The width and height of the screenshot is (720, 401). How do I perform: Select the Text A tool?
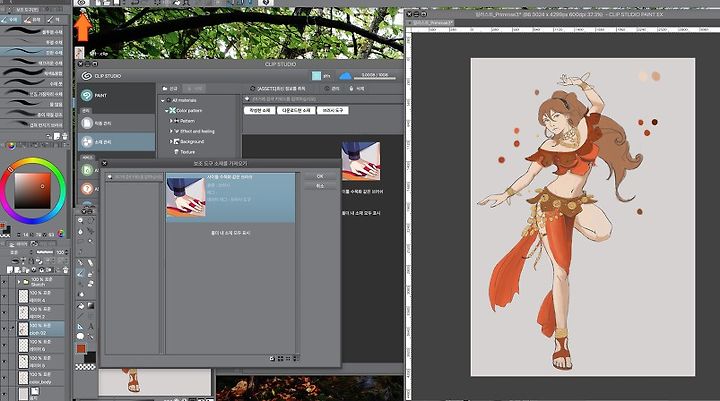[91, 326]
